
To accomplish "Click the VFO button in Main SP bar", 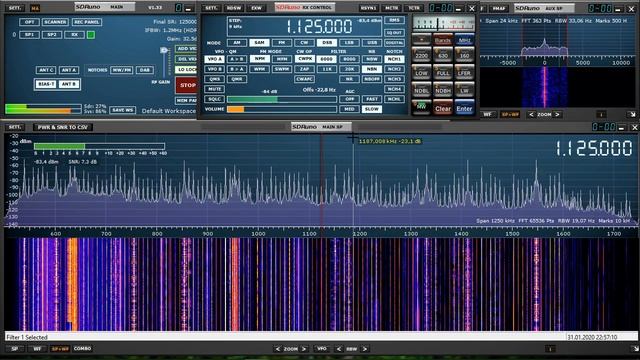I will coord(321,349).
